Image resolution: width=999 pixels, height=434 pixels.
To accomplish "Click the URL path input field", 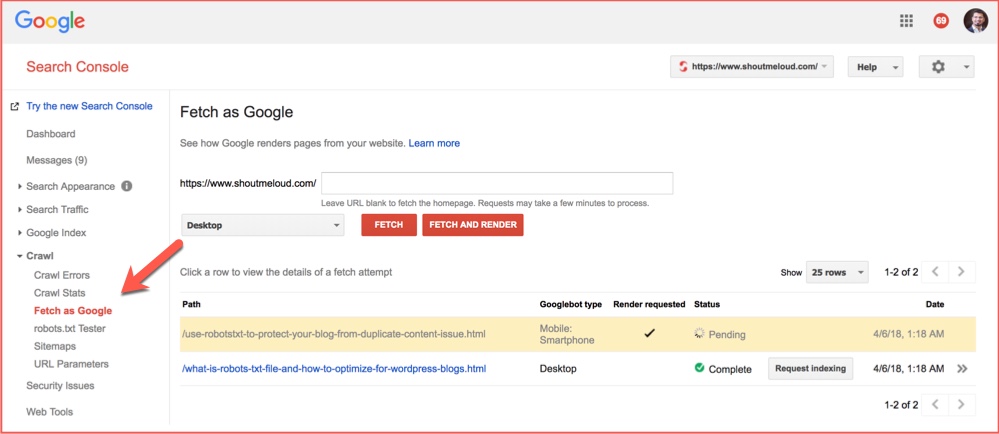I will pyautogui.click(x=497, y=184).
